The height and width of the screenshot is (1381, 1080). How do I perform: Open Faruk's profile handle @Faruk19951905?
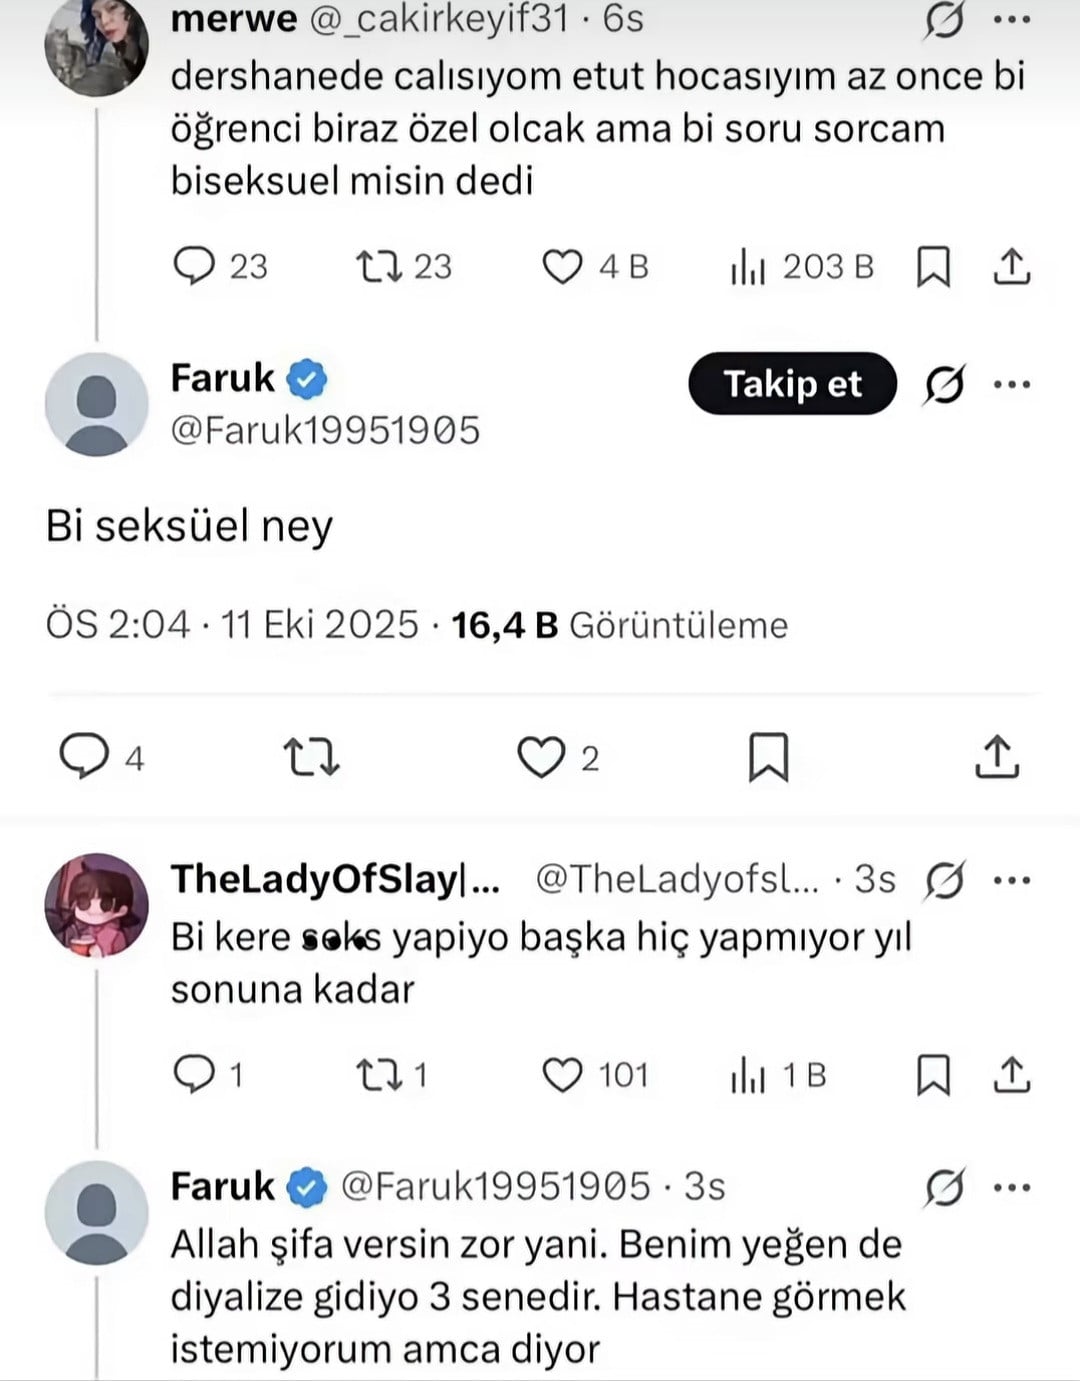(x=325, y=430)
